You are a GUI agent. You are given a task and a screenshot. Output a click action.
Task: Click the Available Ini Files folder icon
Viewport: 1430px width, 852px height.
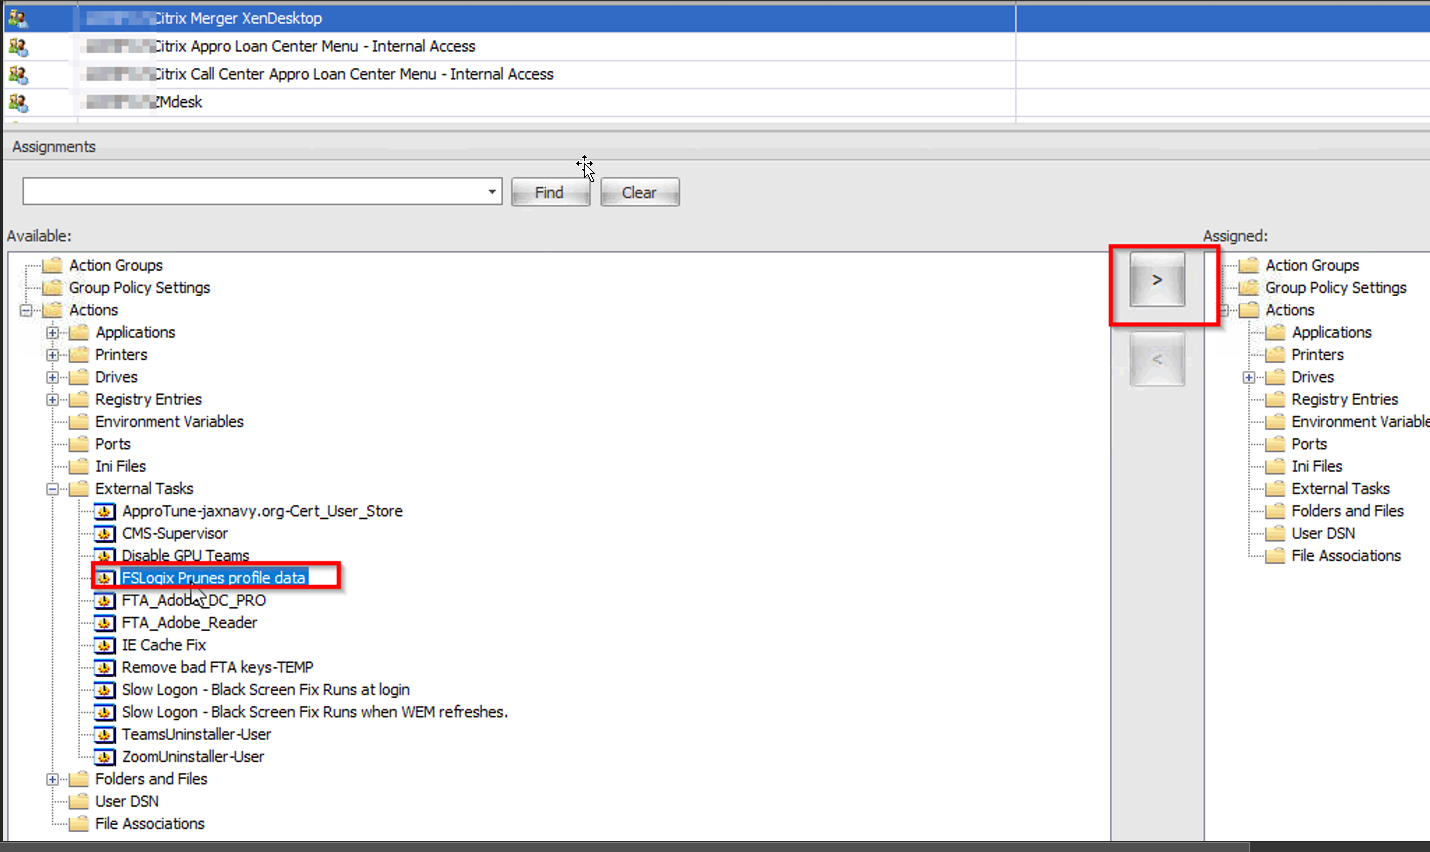pyautogui.click(x=79, y=466)
